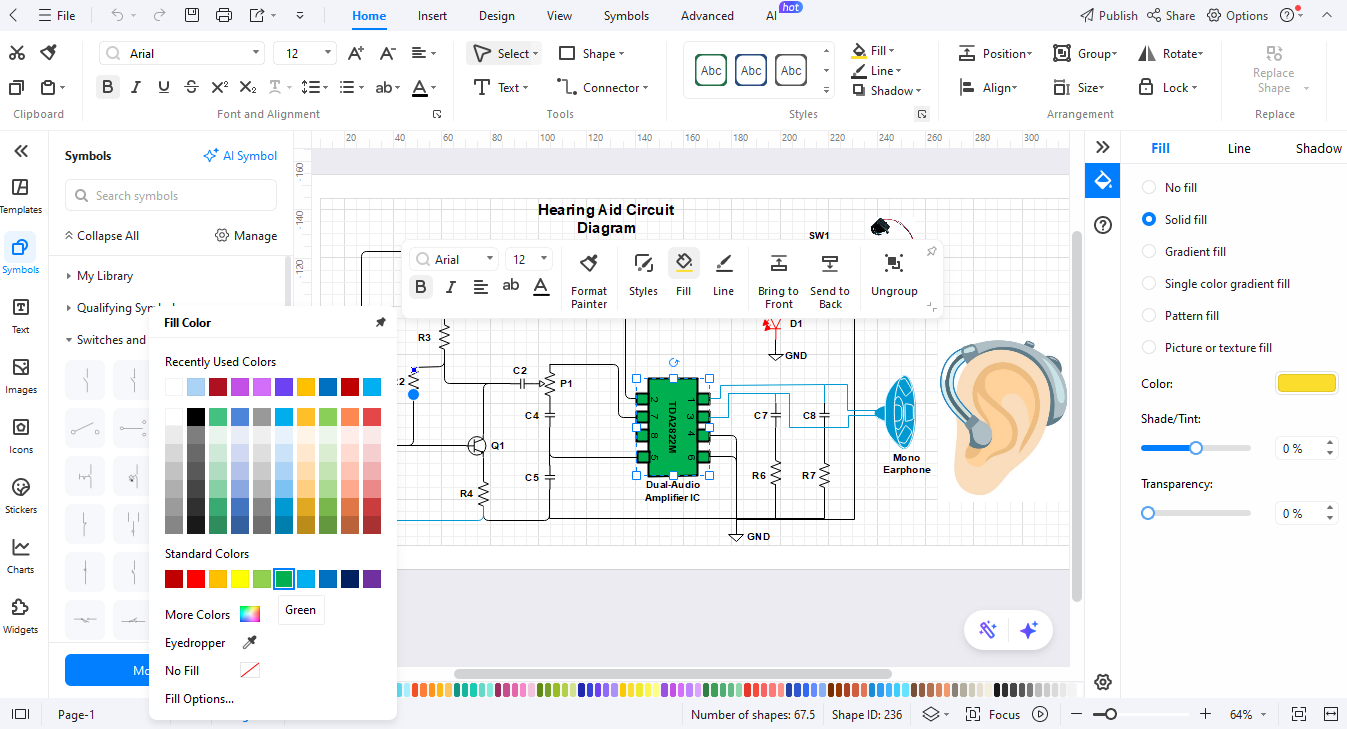
Task: Open the Rotate dropdown
Action: click(x=1171, y=53)
